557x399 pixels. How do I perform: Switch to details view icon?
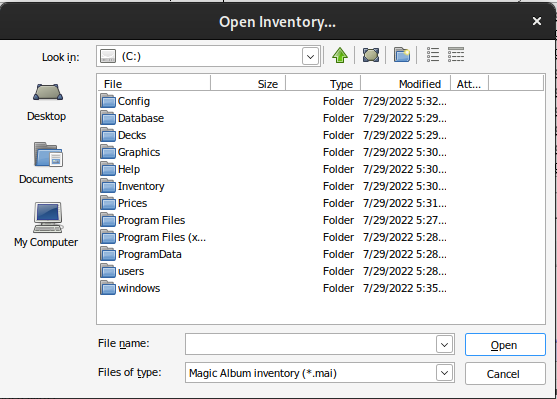pyautogui.click(x=456, y=55)
